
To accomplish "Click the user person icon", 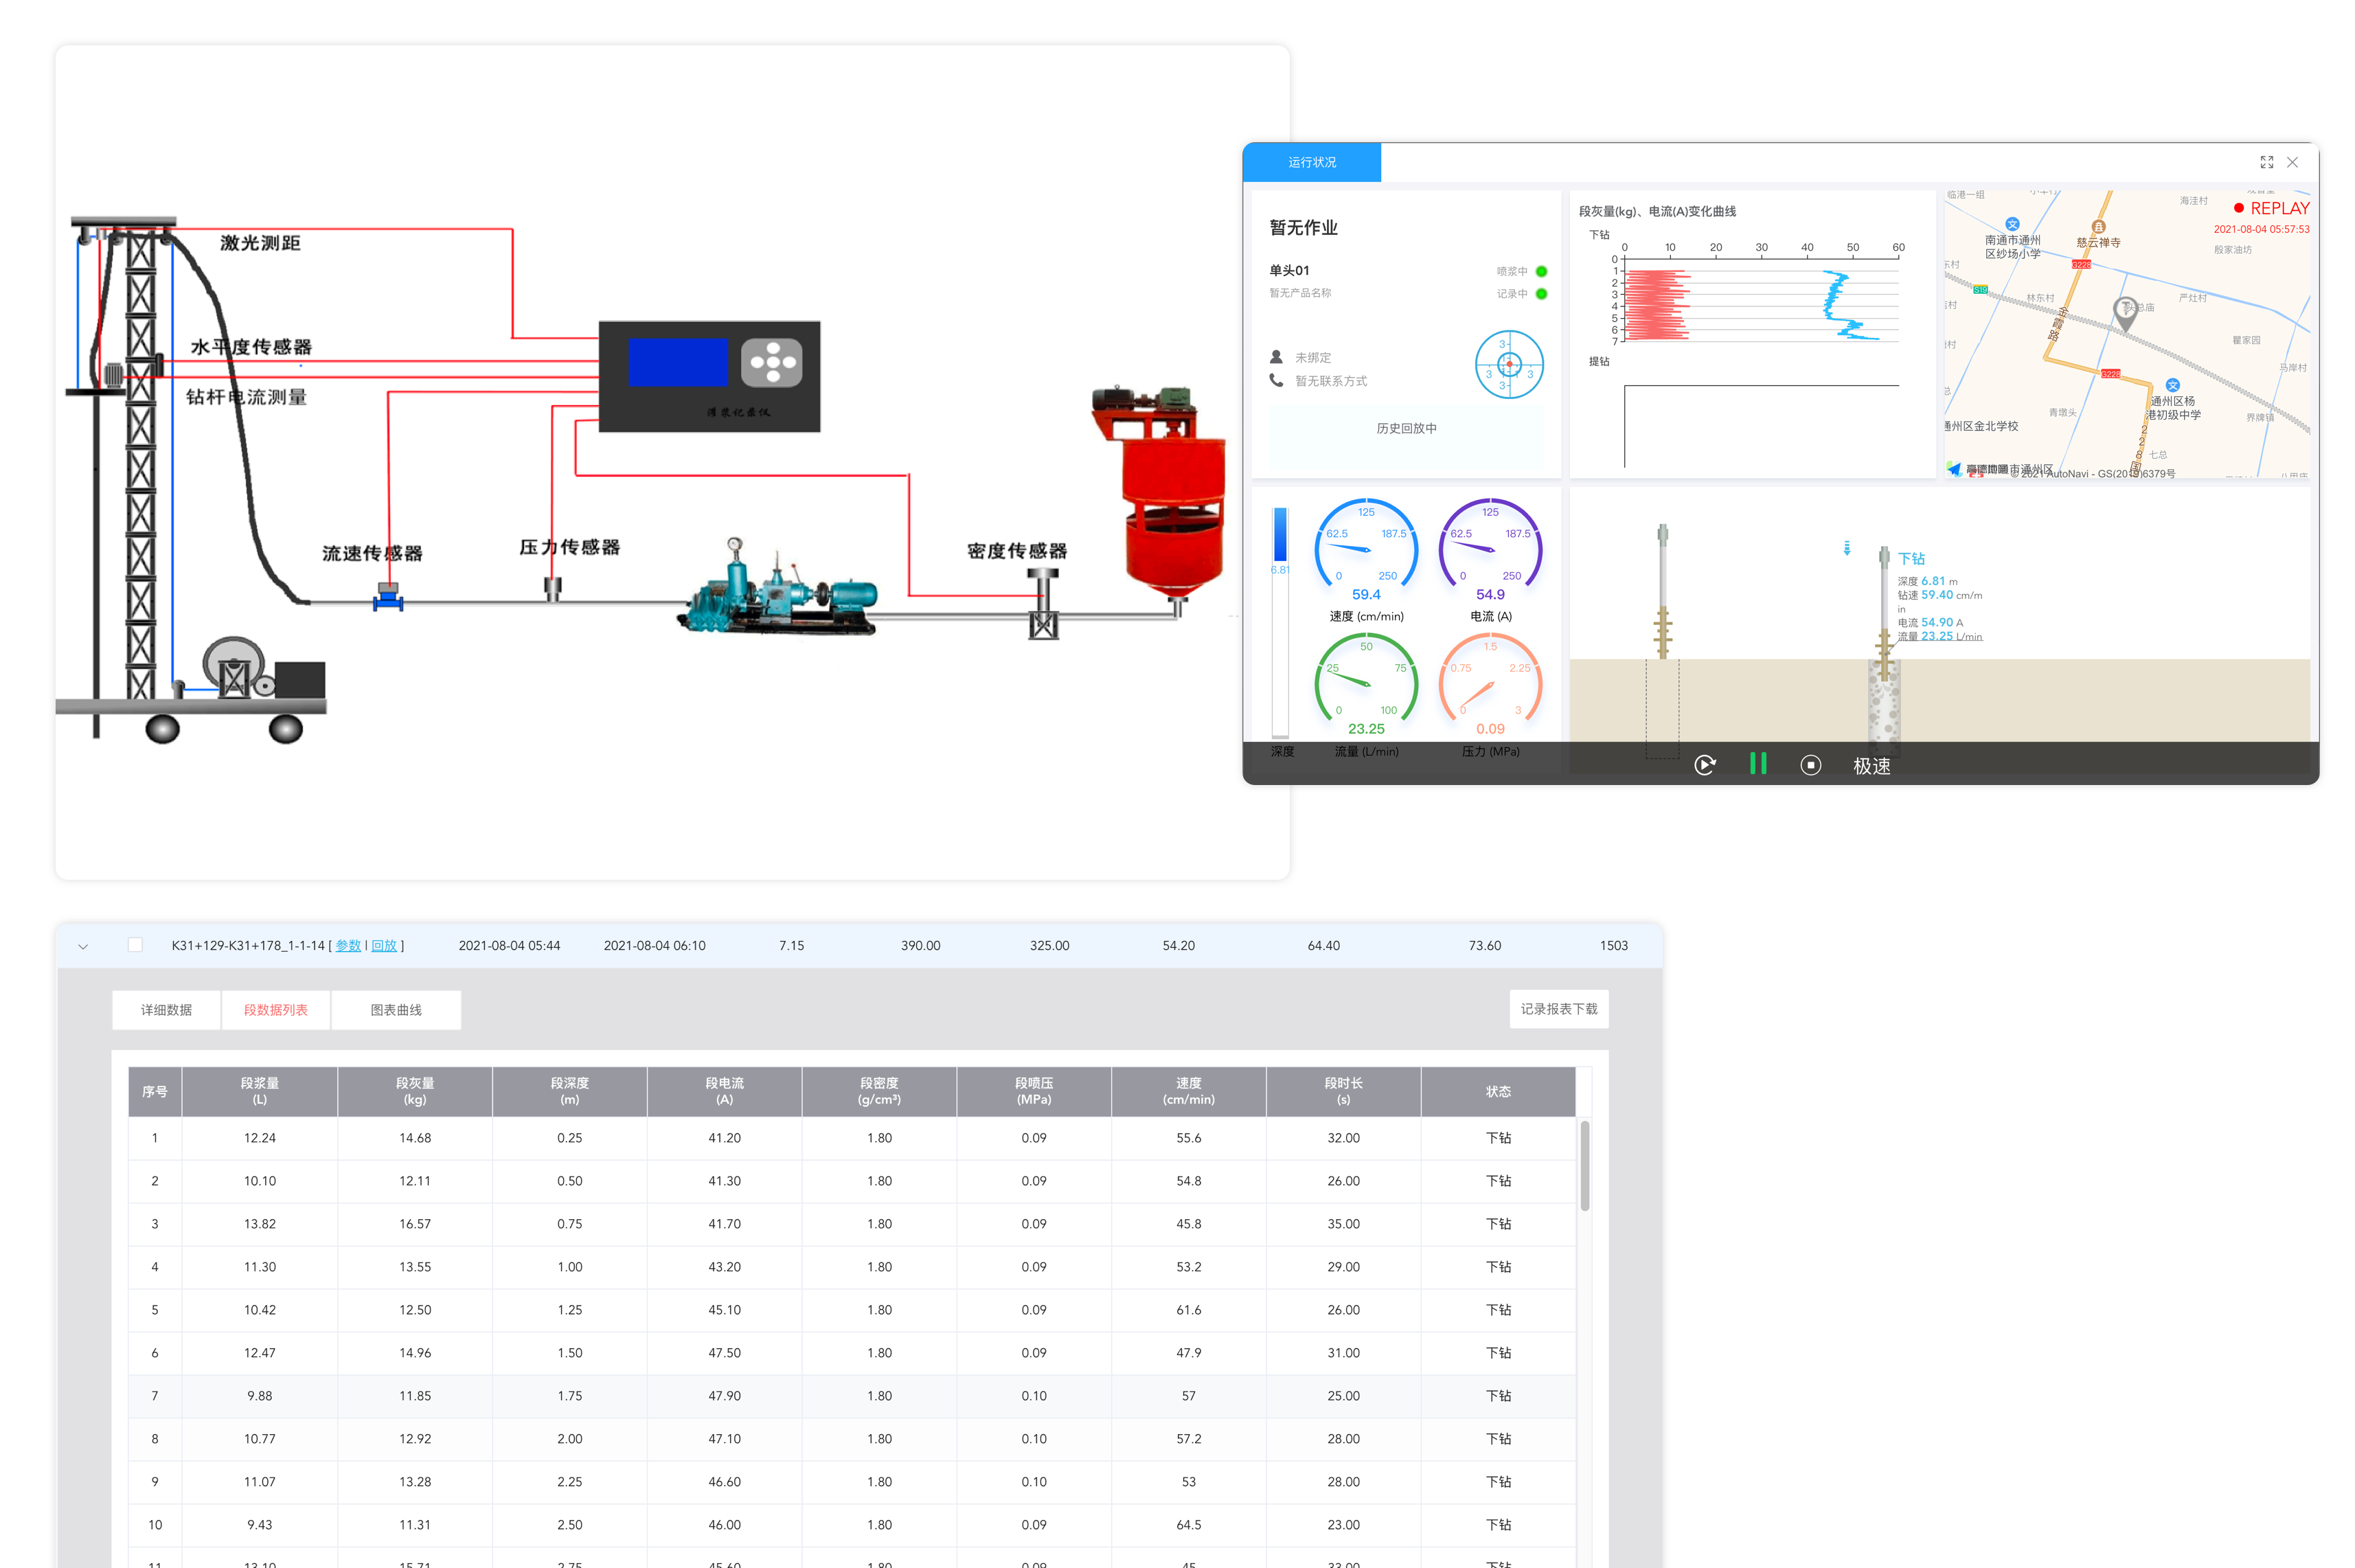I will (x=1276, y=357).
